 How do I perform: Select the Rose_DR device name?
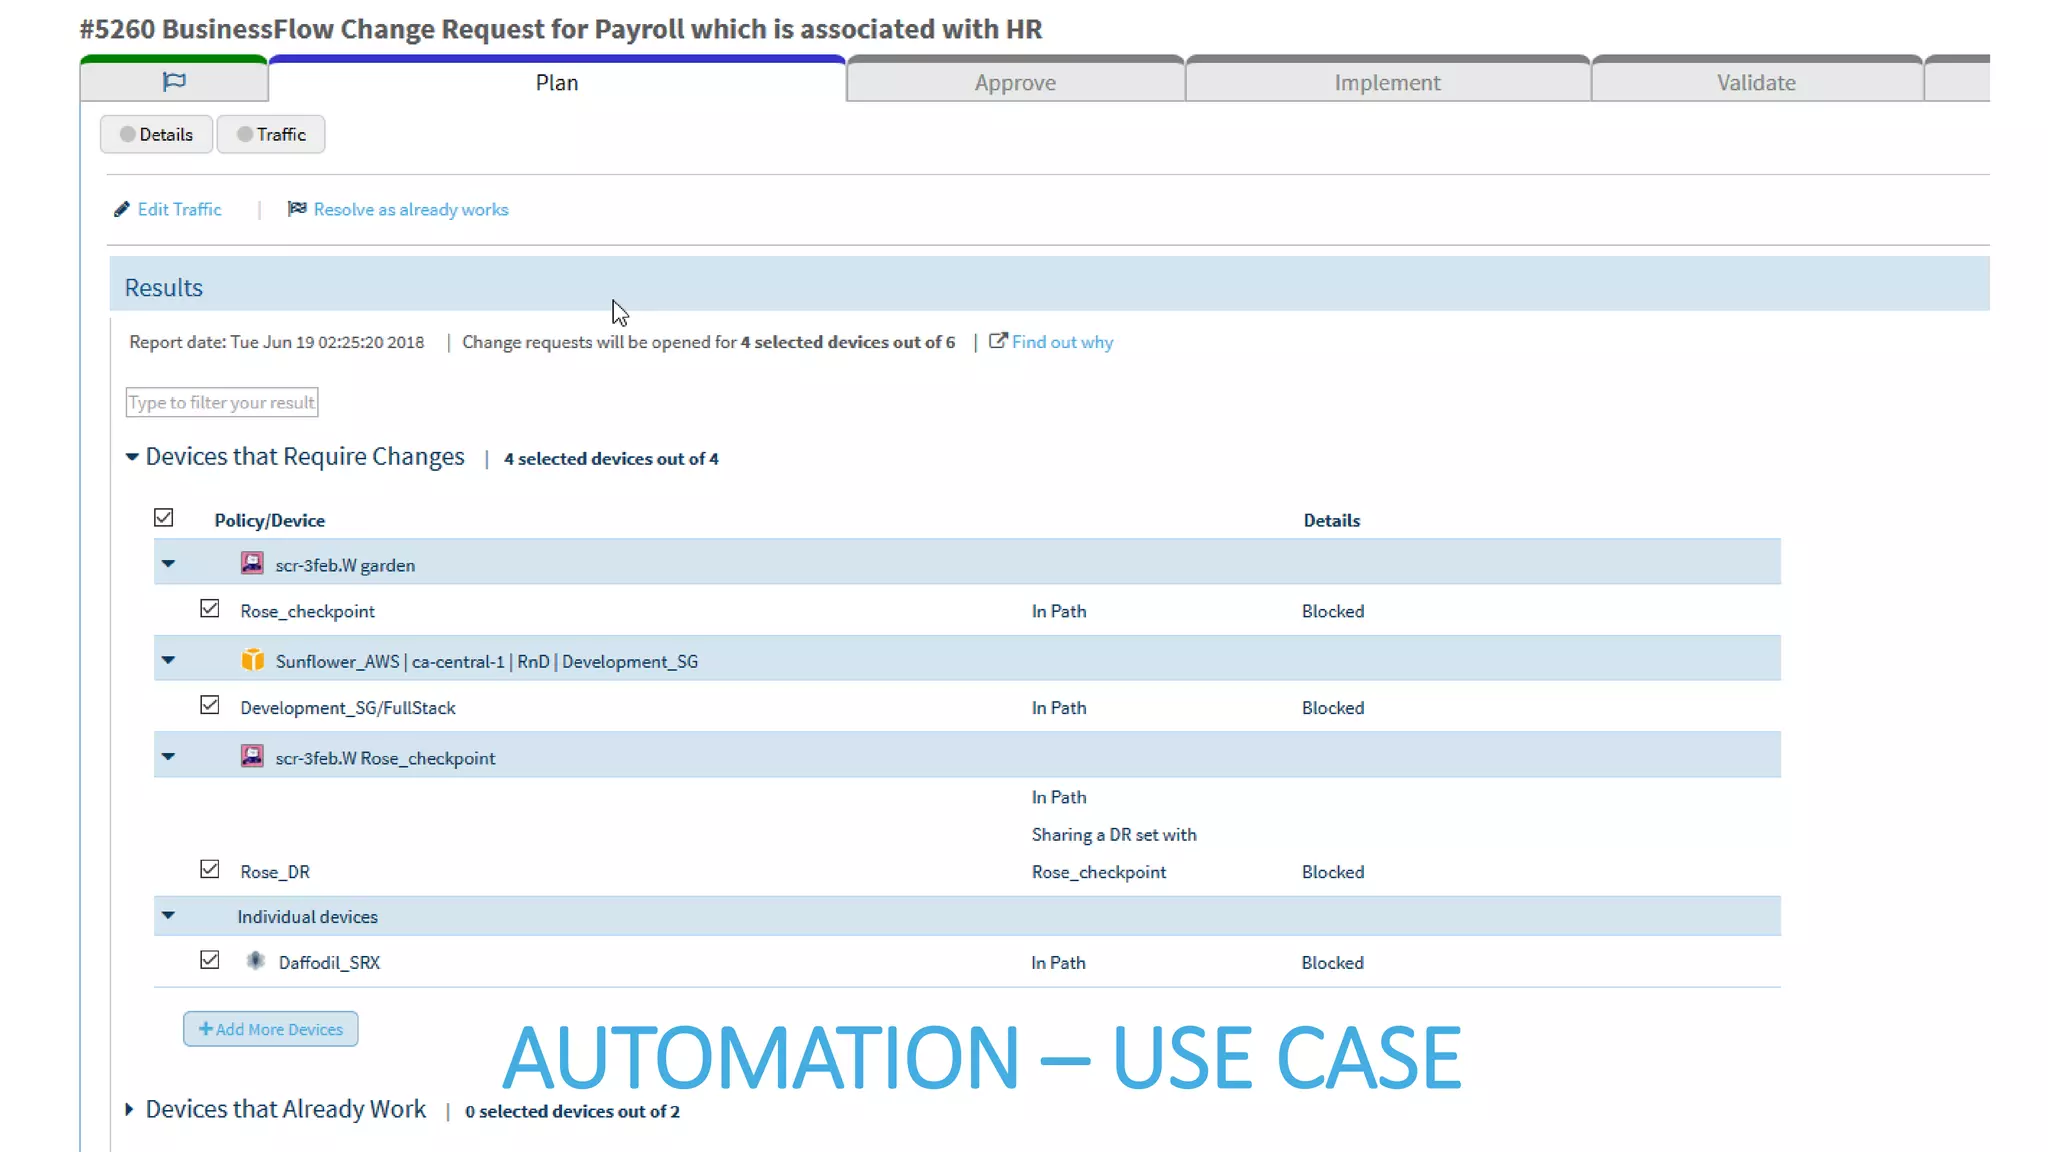coord(275,871)
